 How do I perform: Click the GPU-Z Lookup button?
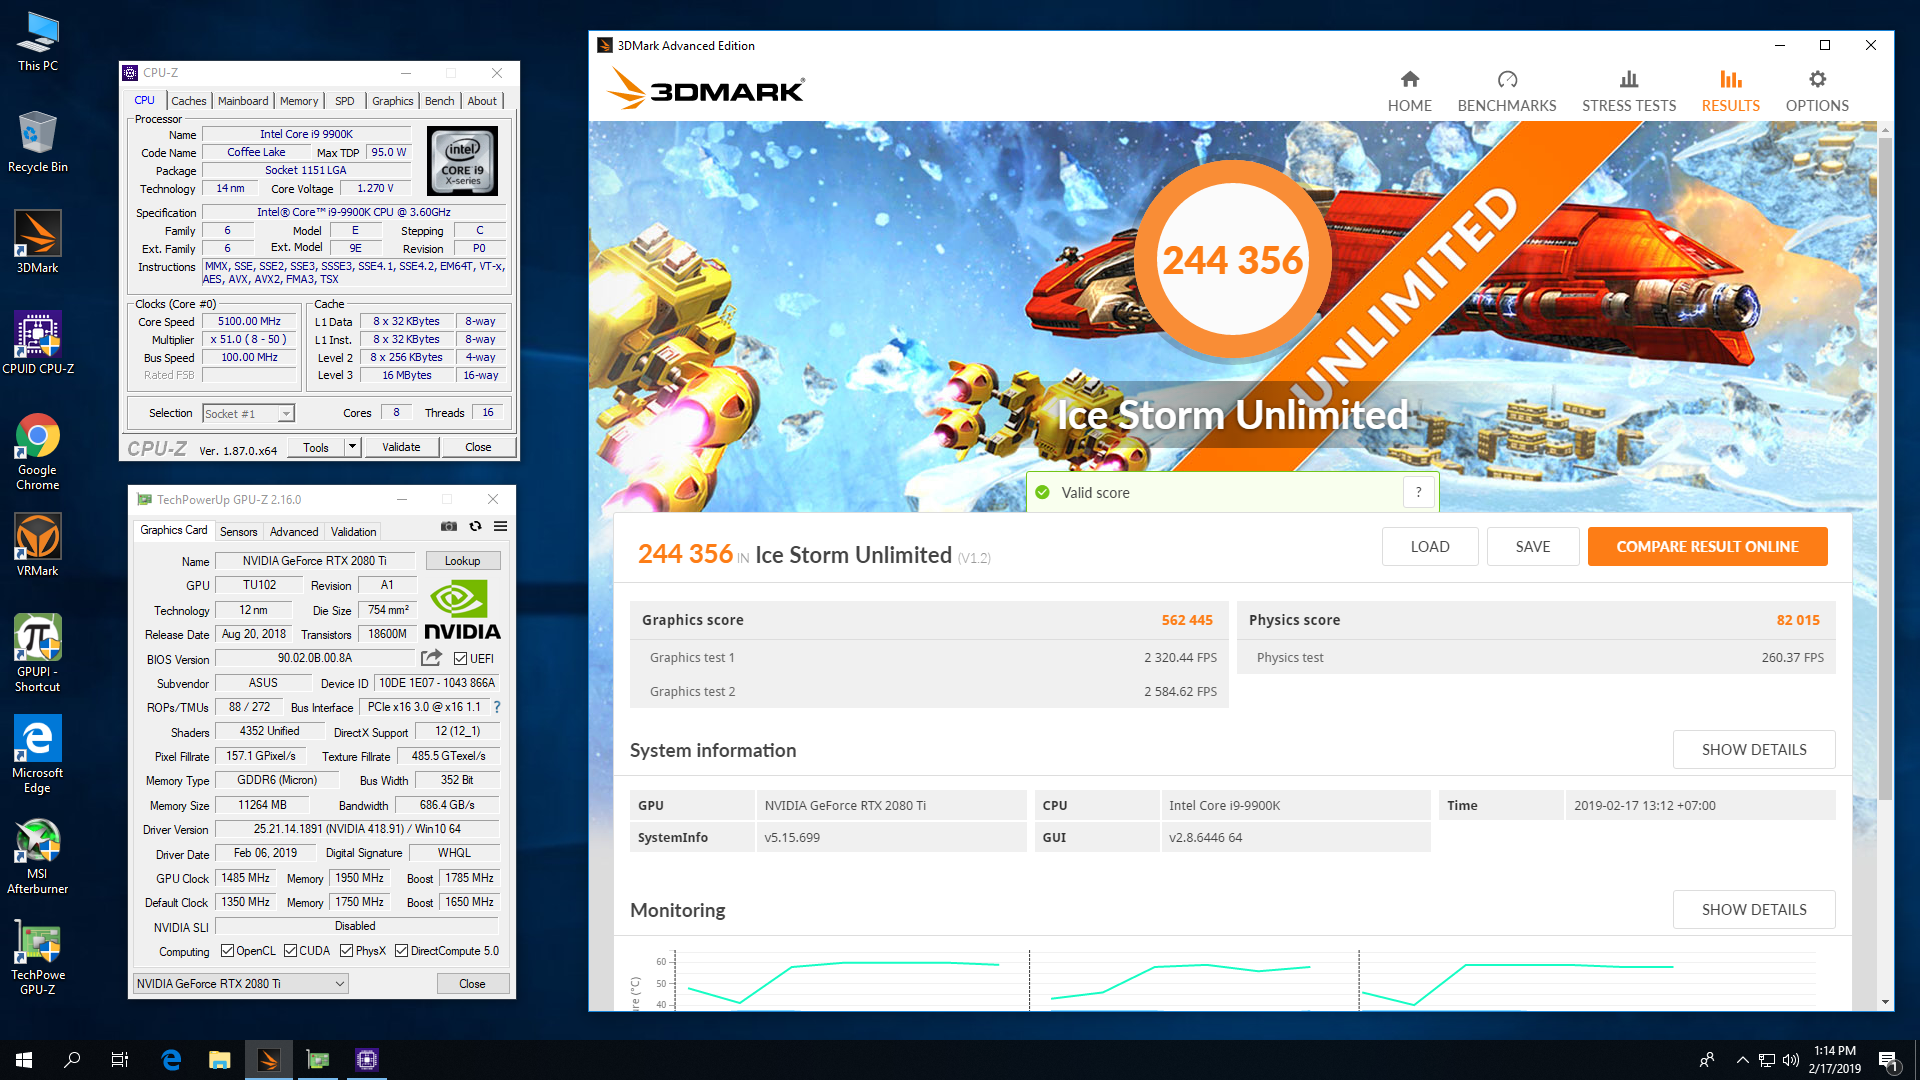coord(462,561)
